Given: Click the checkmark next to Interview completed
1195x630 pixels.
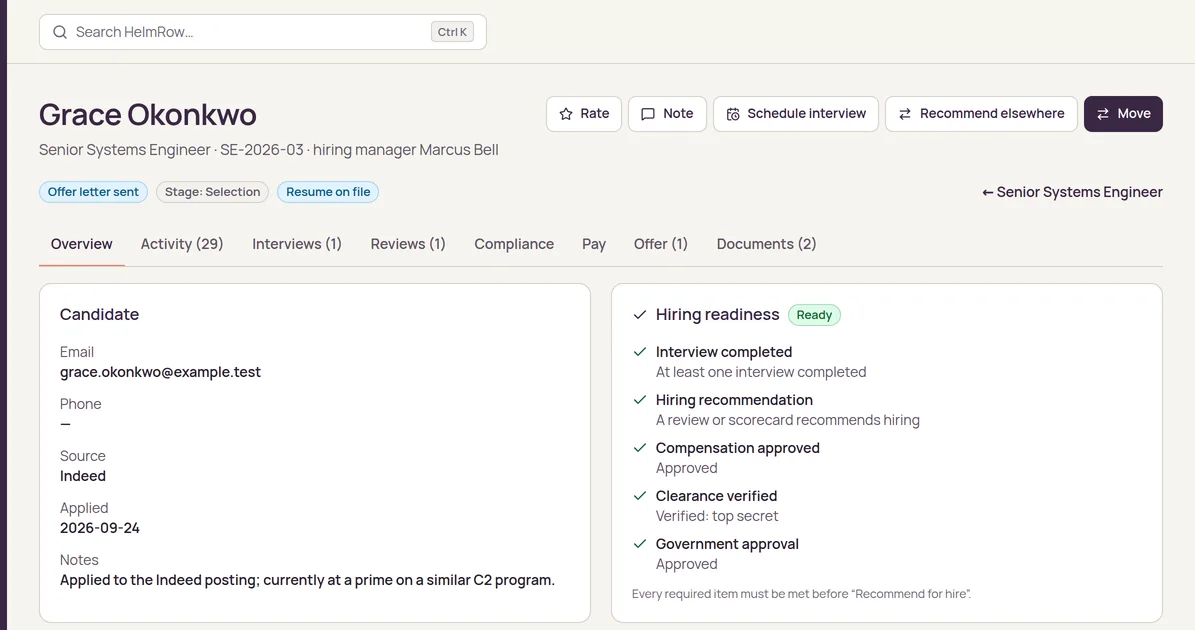Looking at the screenshot, I should coord(639,352).
